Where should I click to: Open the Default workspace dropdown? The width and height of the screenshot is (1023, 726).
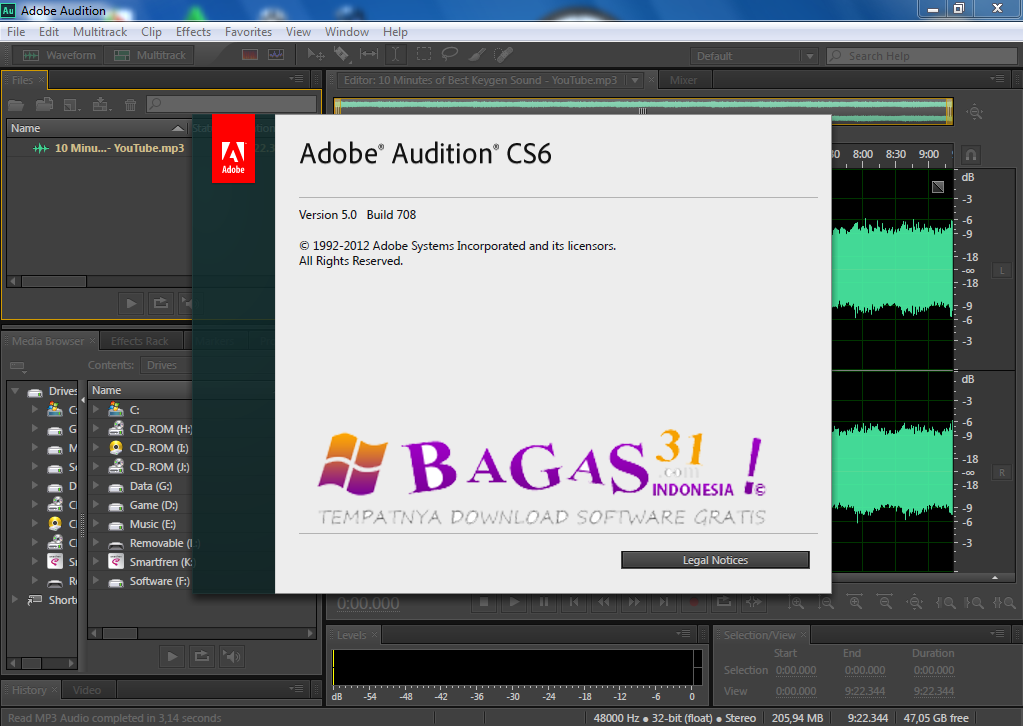pyautogui.click(x=754, y=56)
